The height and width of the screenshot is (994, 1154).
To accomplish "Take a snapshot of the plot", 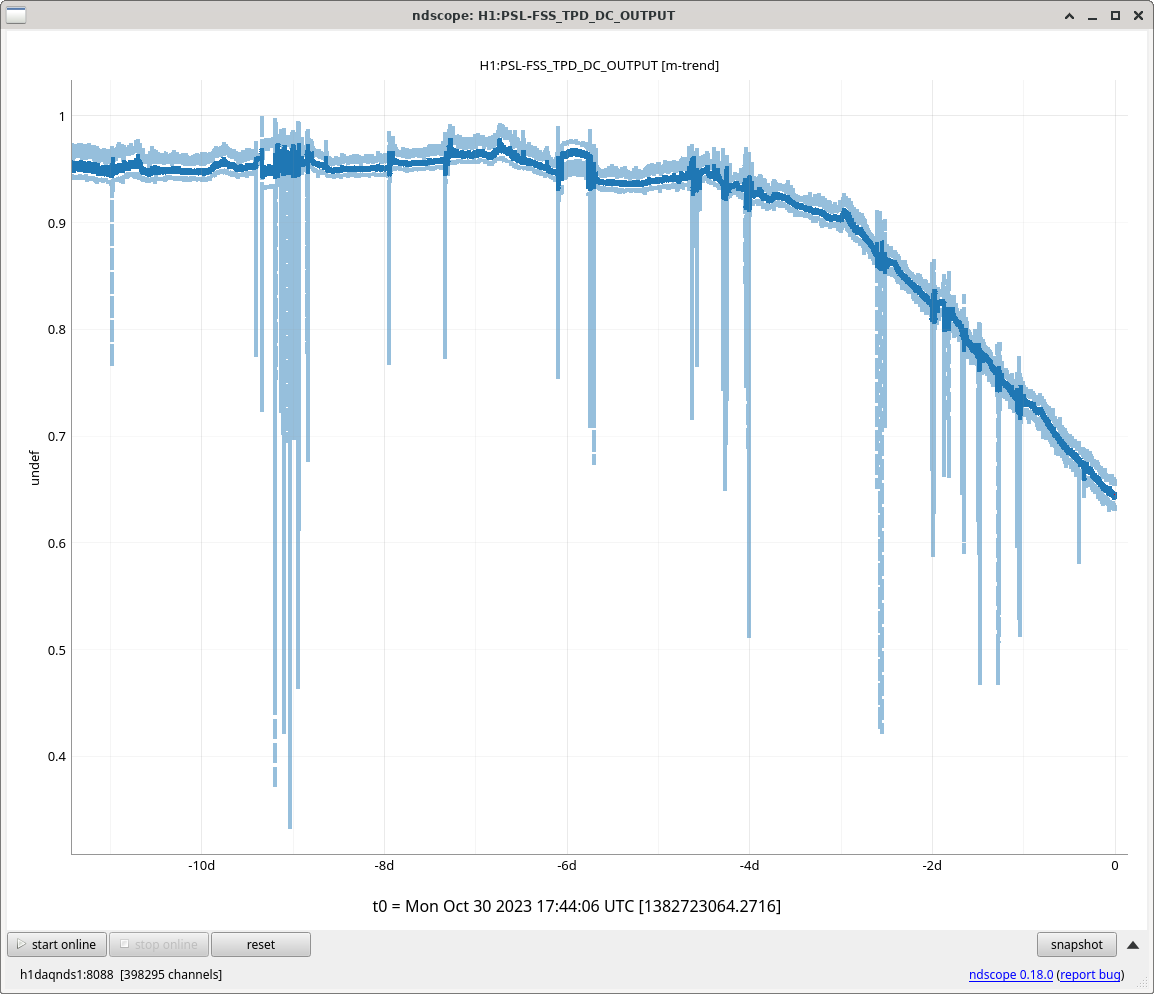I will click(1076, 944).
